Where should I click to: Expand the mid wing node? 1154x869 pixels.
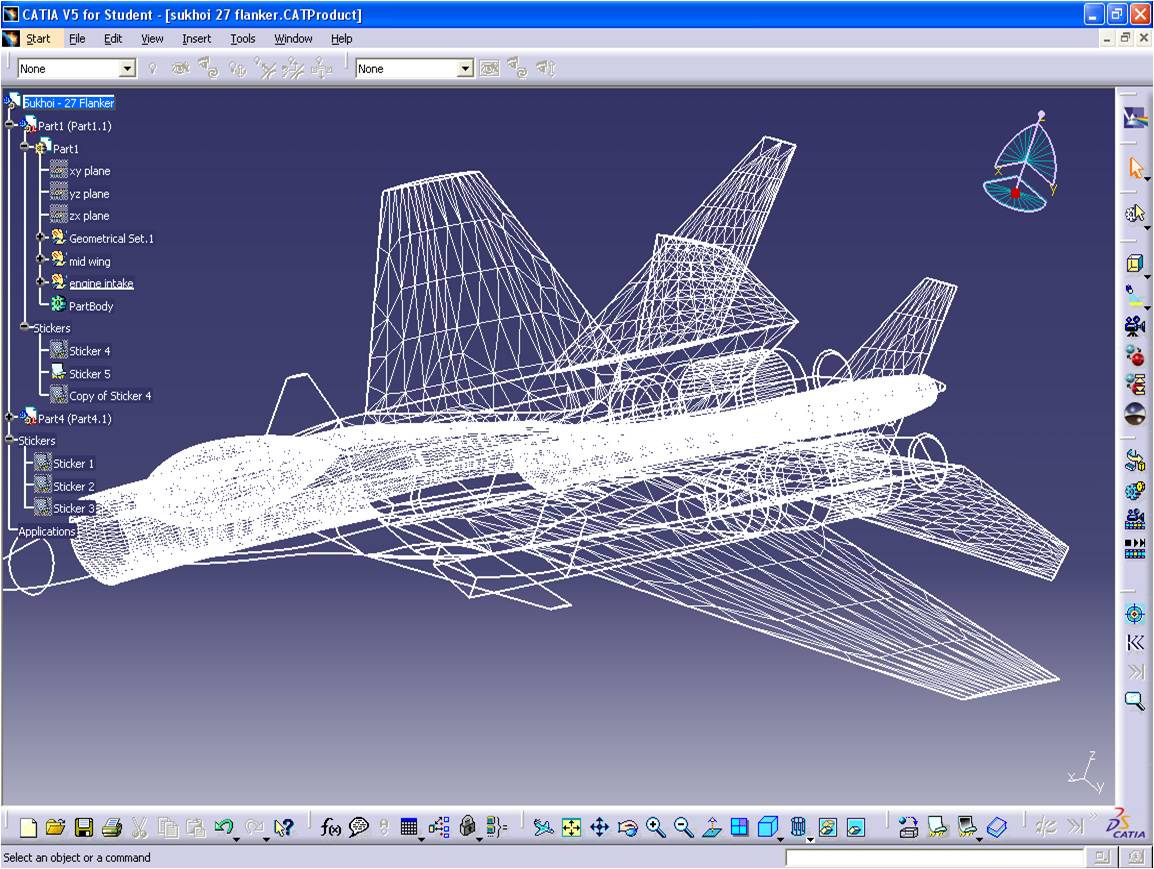coord(40,260)
